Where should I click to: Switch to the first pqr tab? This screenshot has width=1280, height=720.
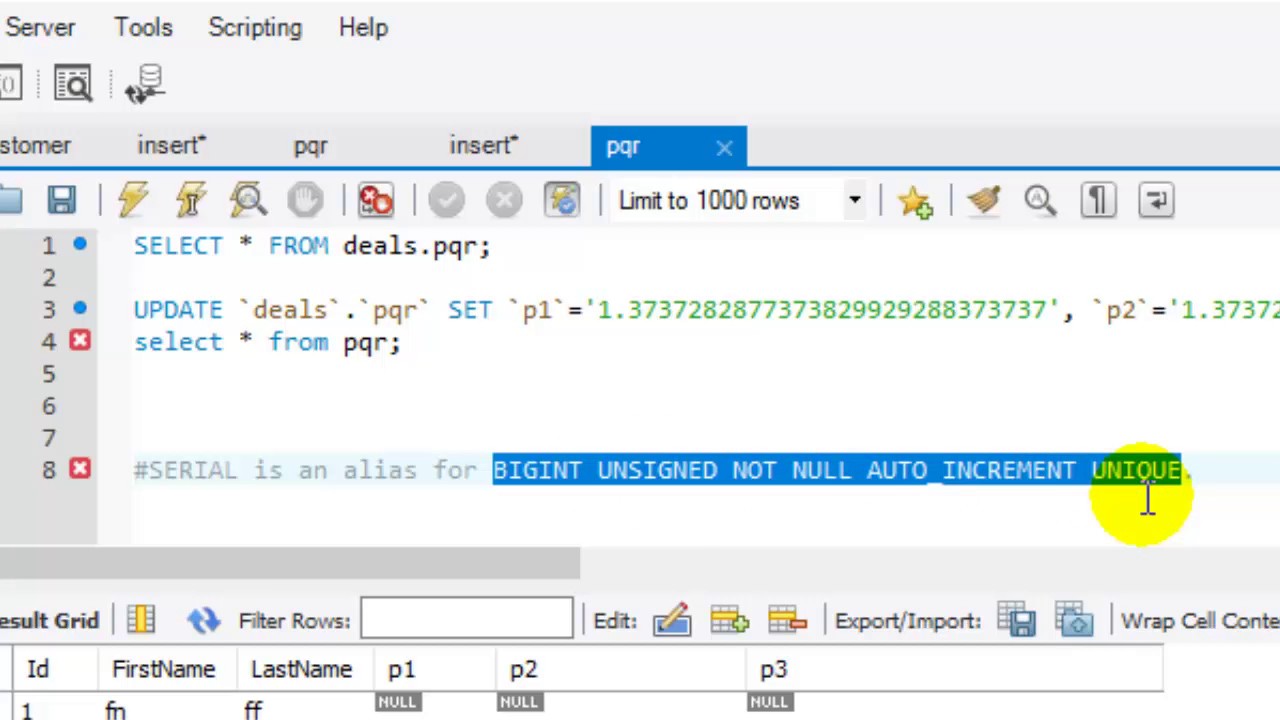pyautogui.click(x=311, y=146)
